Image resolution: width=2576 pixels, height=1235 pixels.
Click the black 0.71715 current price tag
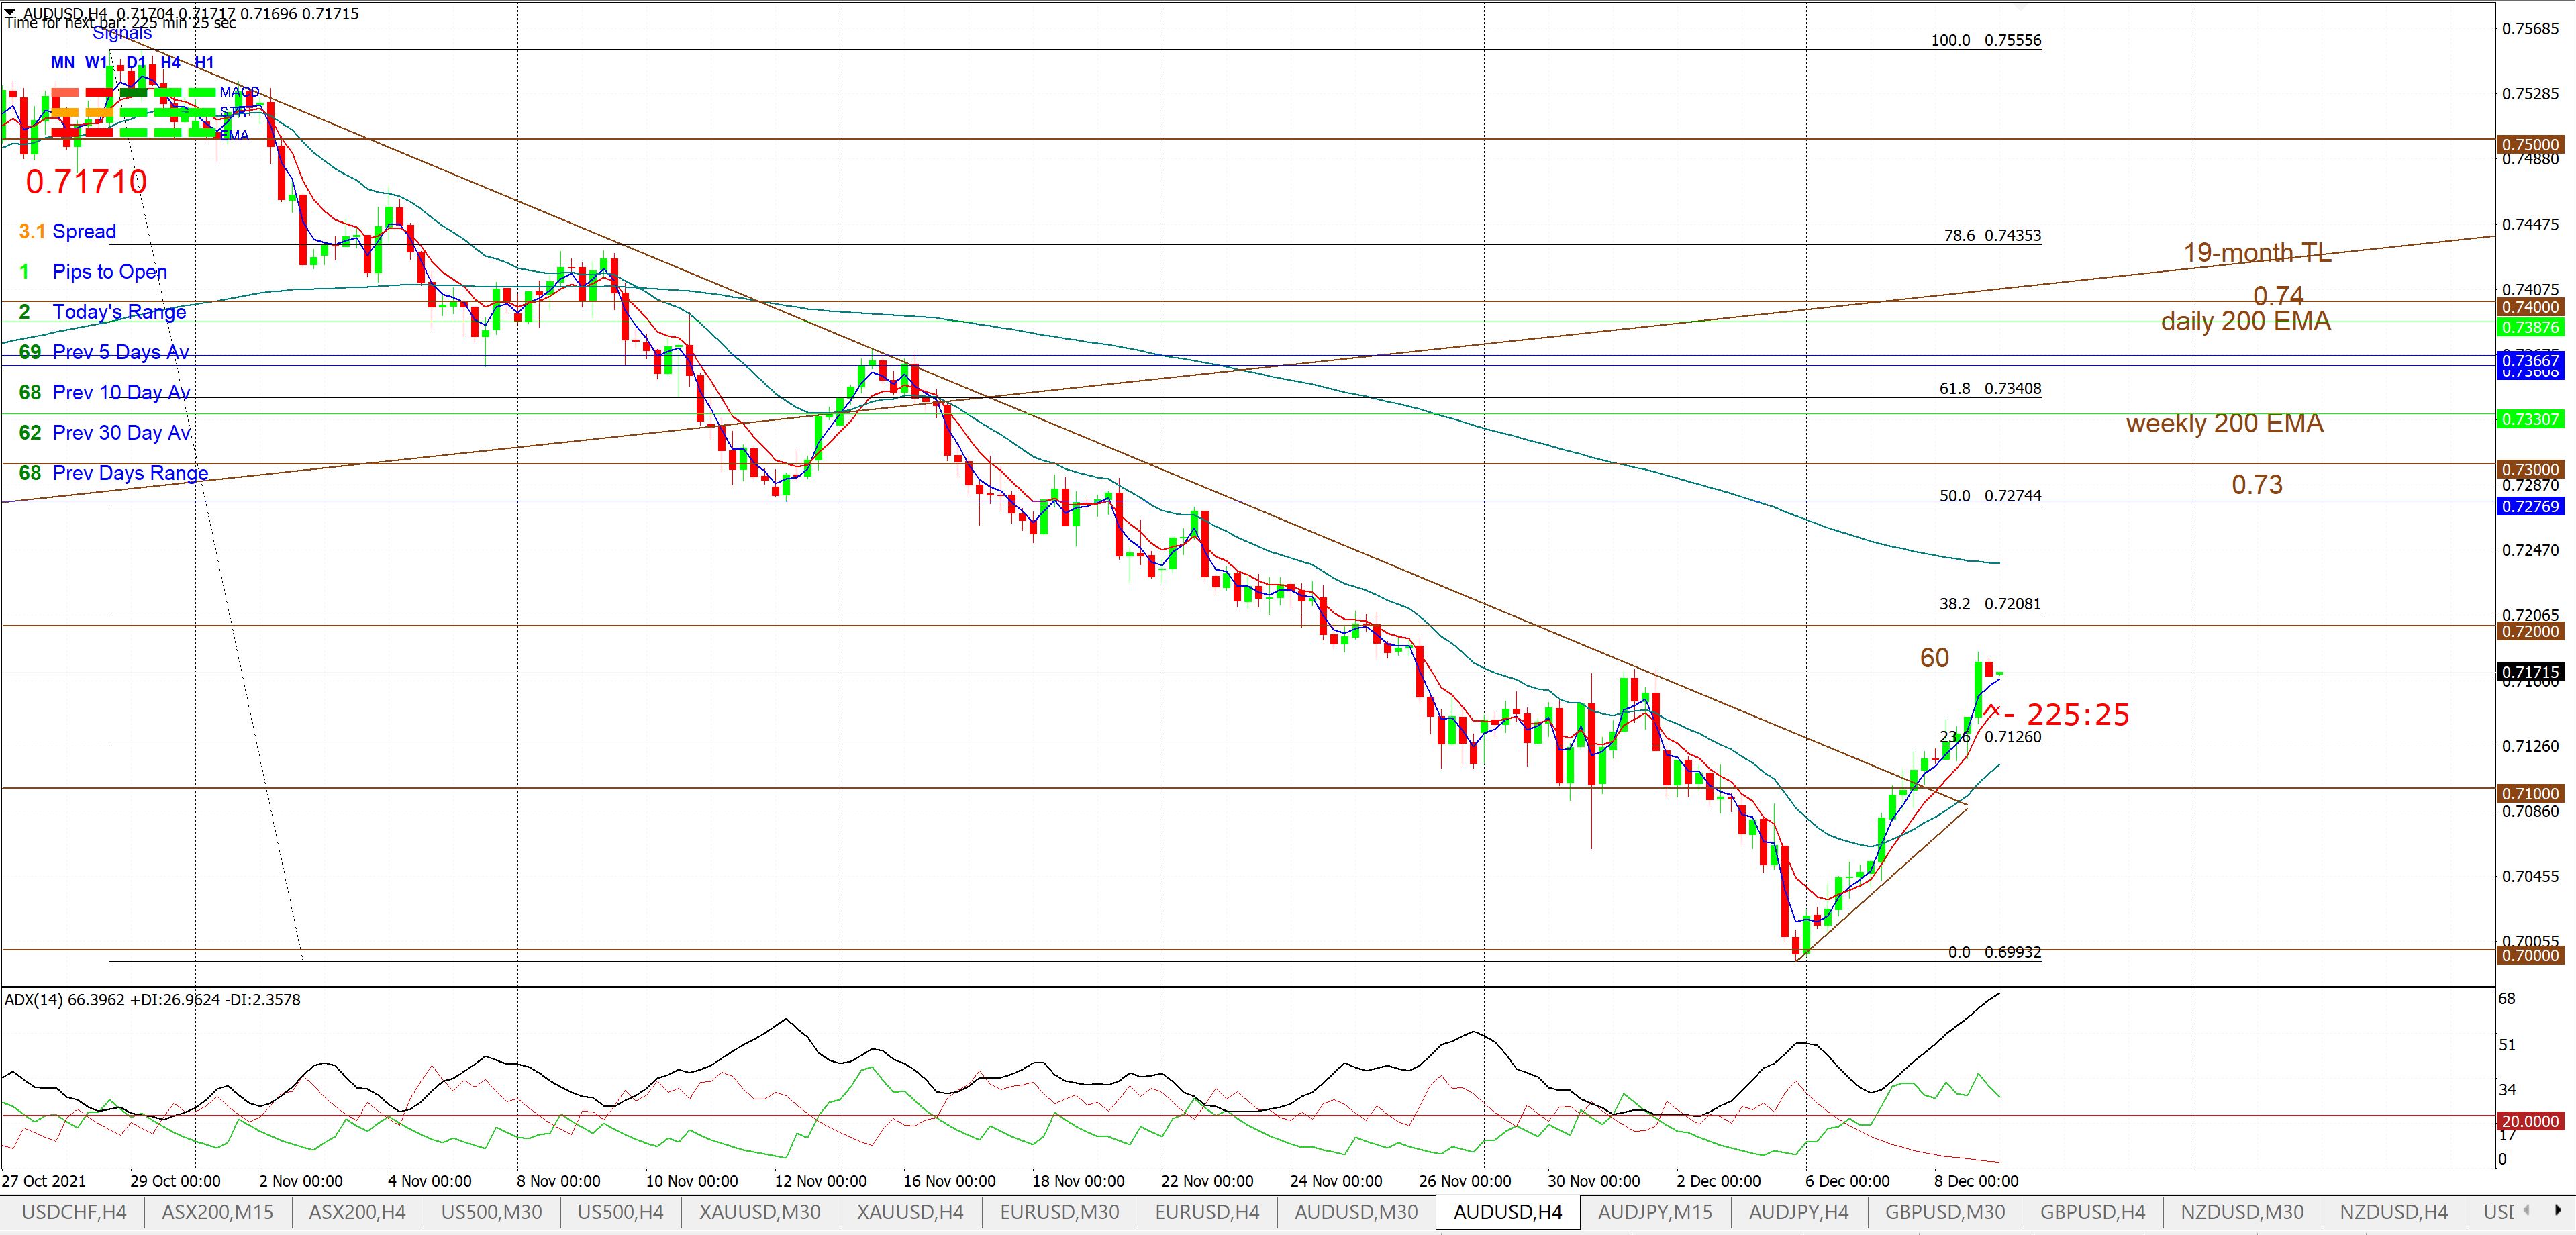(2530, 672)
